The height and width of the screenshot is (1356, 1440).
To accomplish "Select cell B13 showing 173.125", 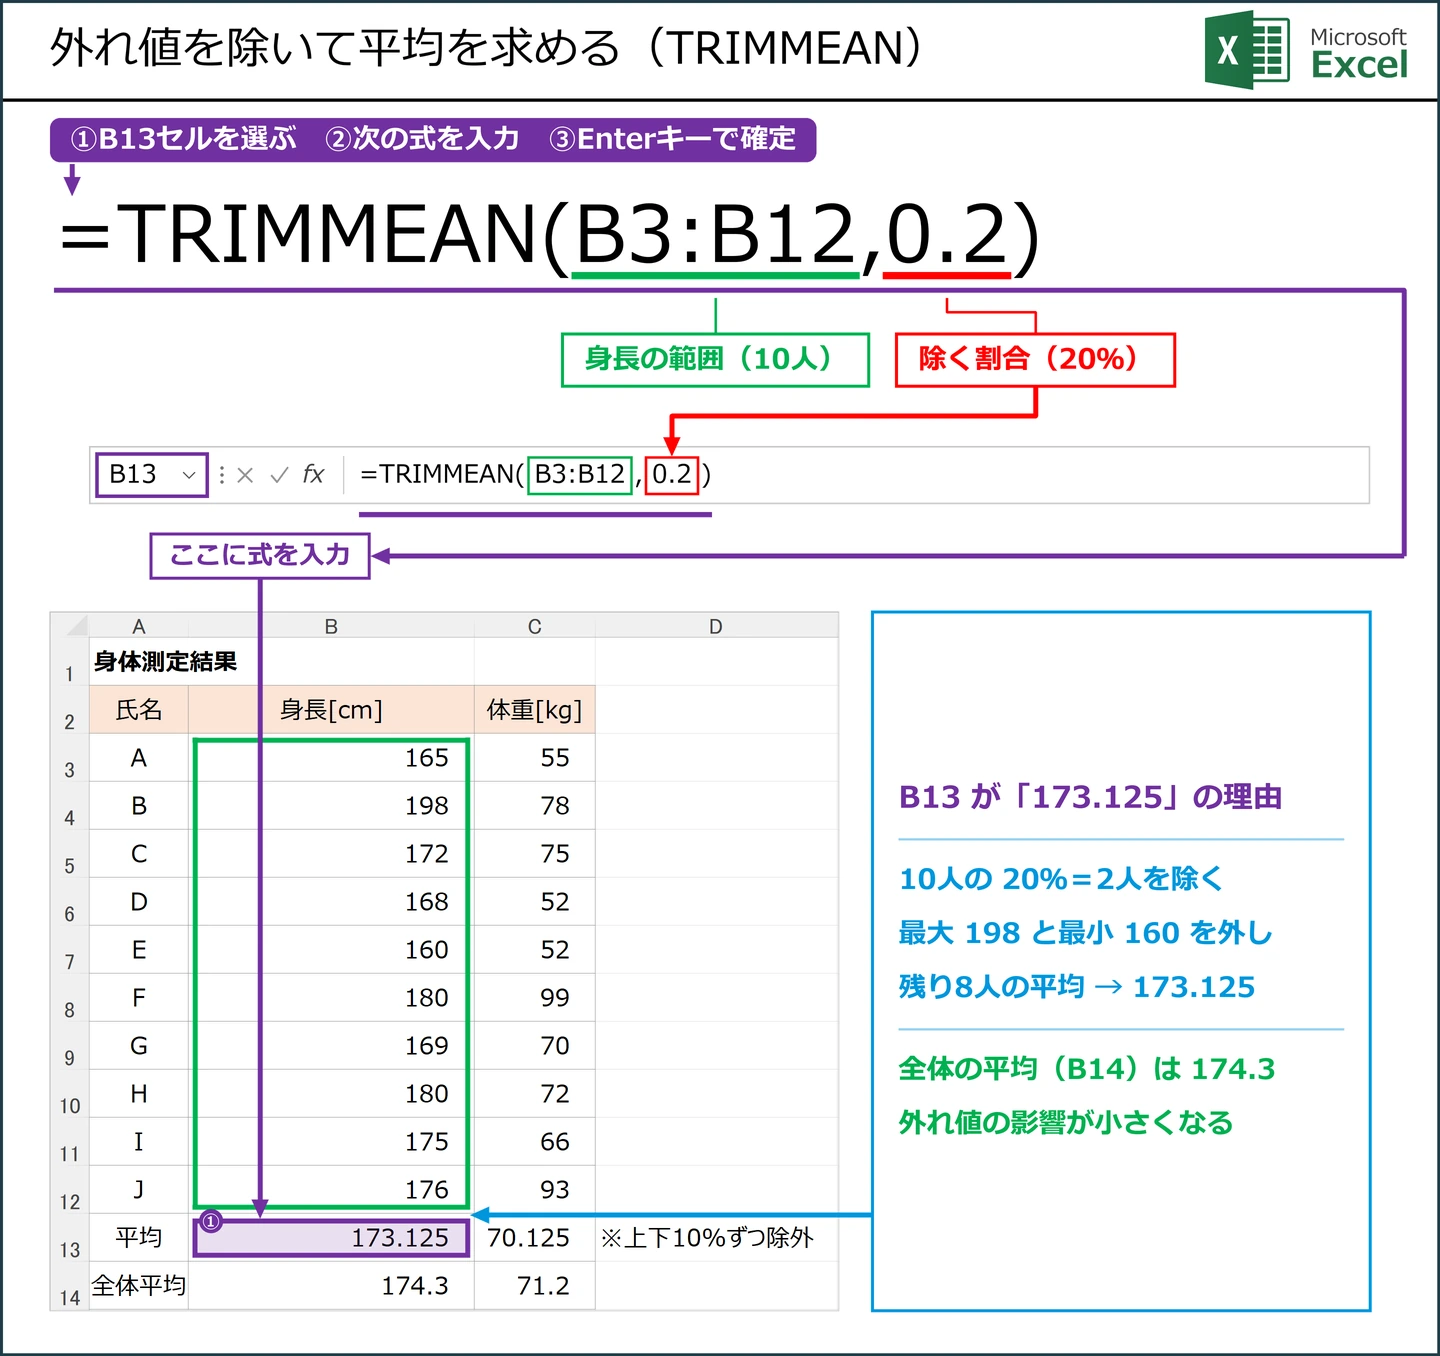I will click(331, 1238).
